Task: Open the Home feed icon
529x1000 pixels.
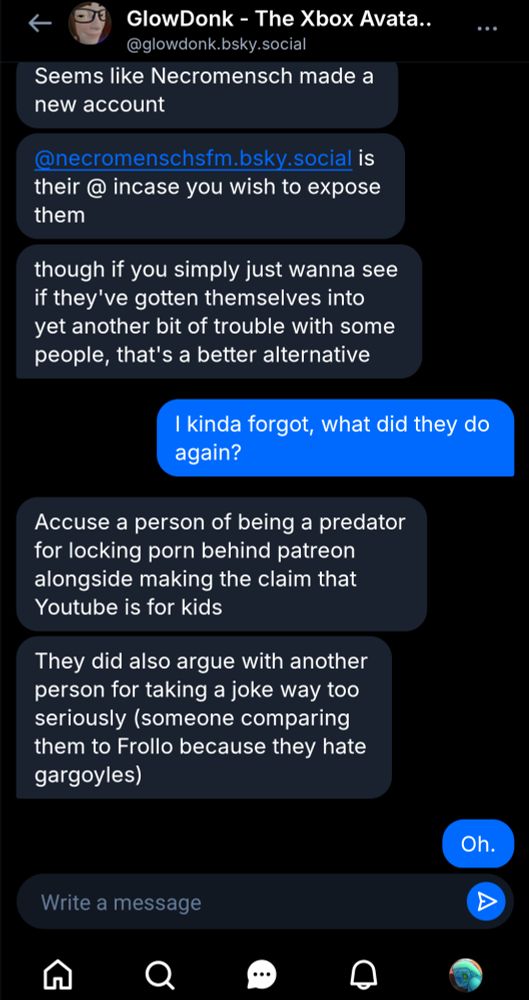Action: [57, 973]
